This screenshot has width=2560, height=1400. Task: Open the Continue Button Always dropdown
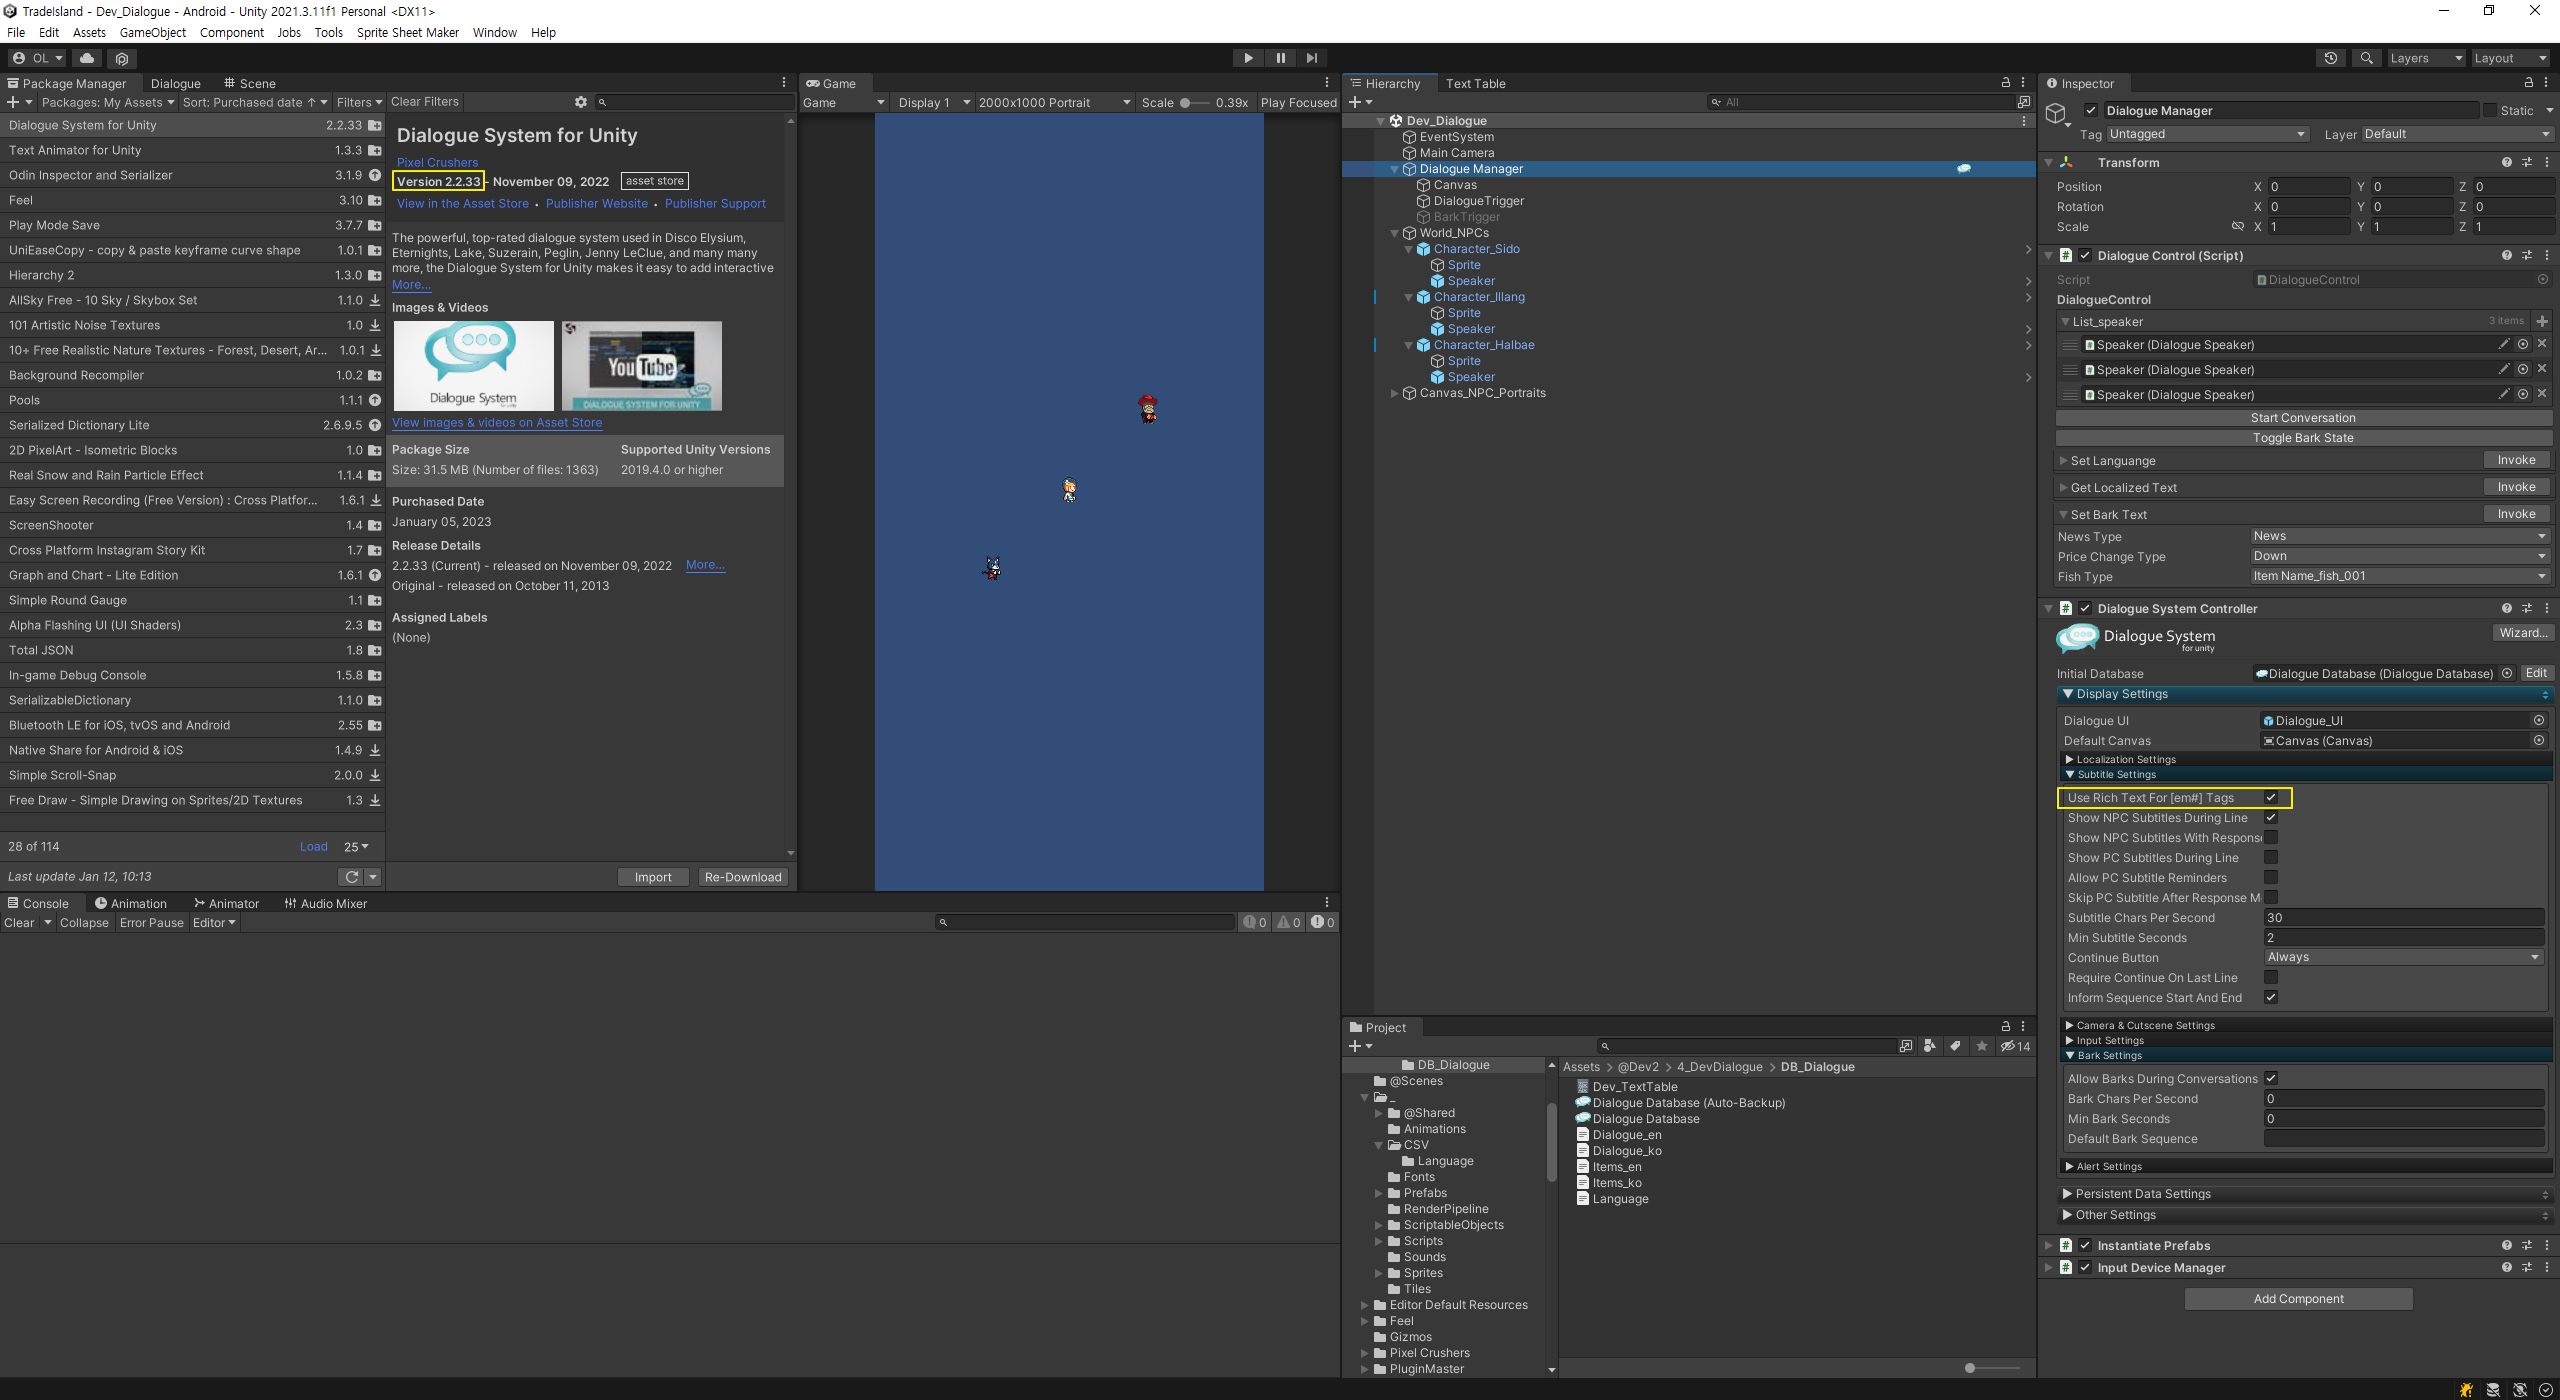coord(2404,957)
